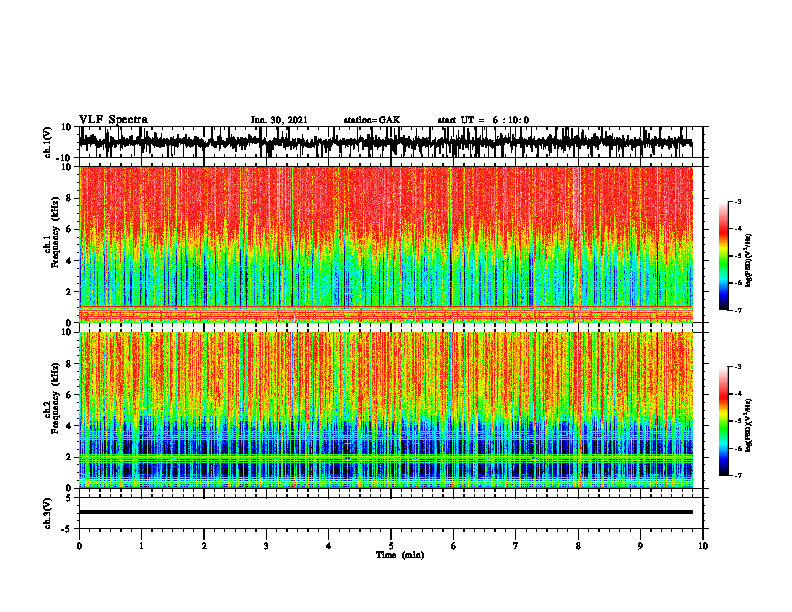
Task: Click the ch.2 "Frequency (kHz)" axis label
Action: pyautogui.click(x=56, y=398)
